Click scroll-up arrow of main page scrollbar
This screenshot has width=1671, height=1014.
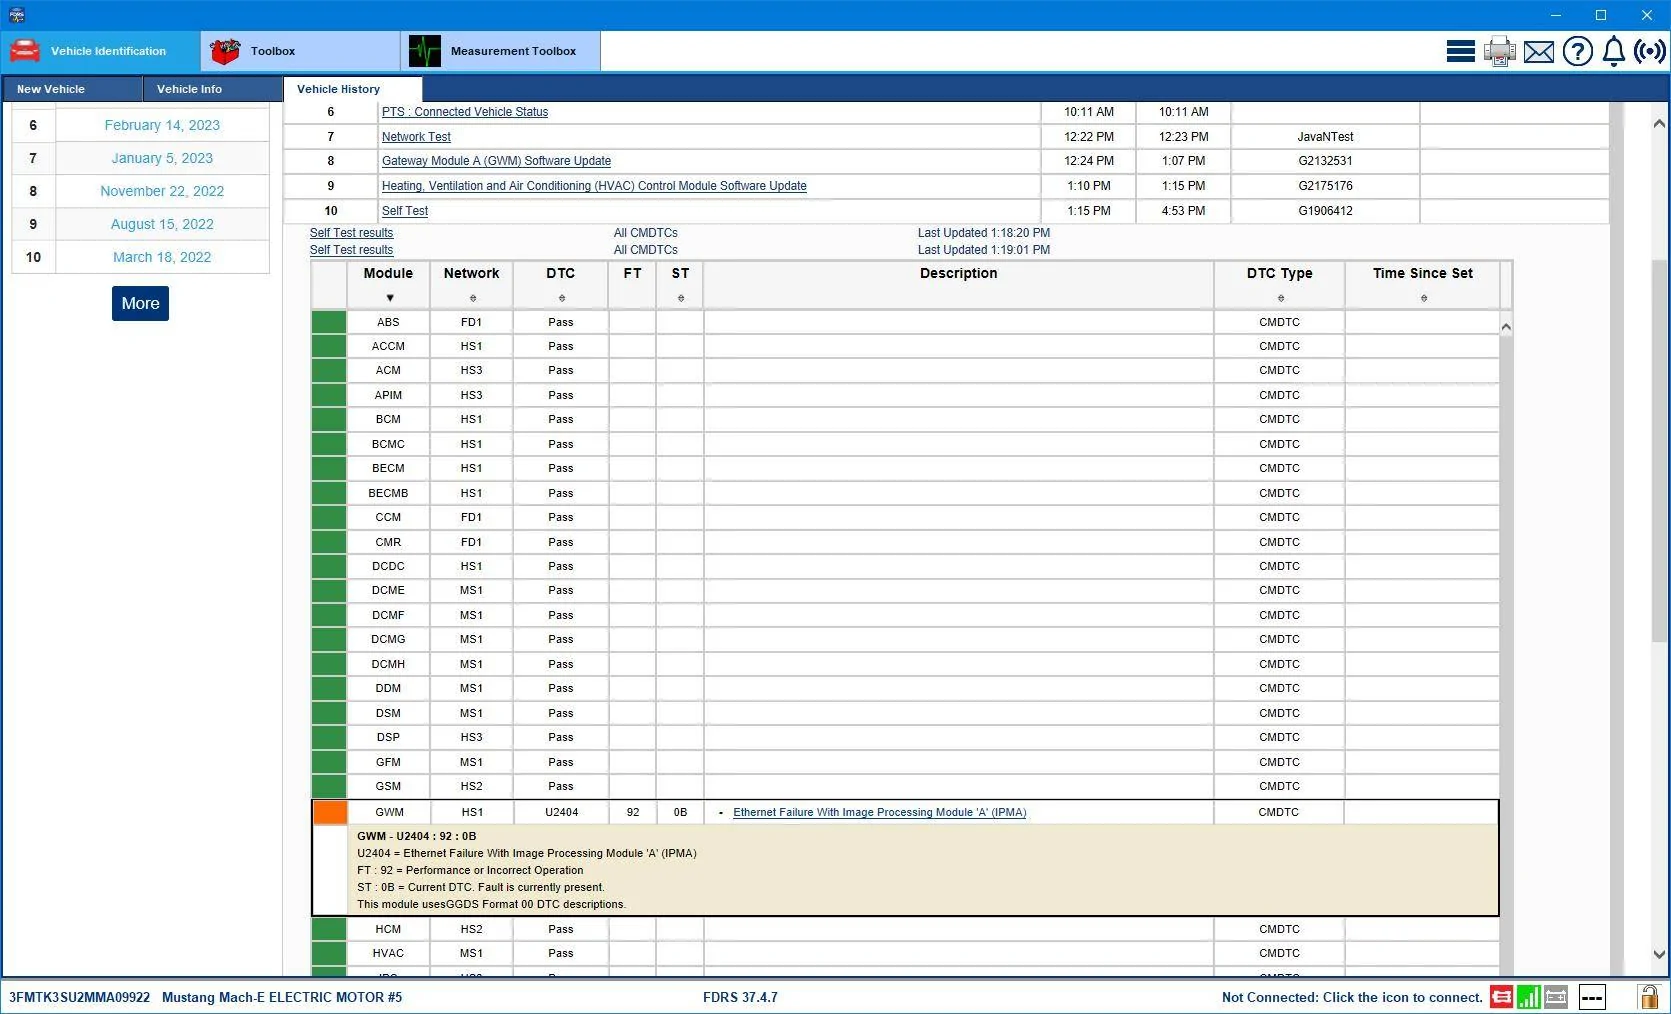pos(1660,124)
